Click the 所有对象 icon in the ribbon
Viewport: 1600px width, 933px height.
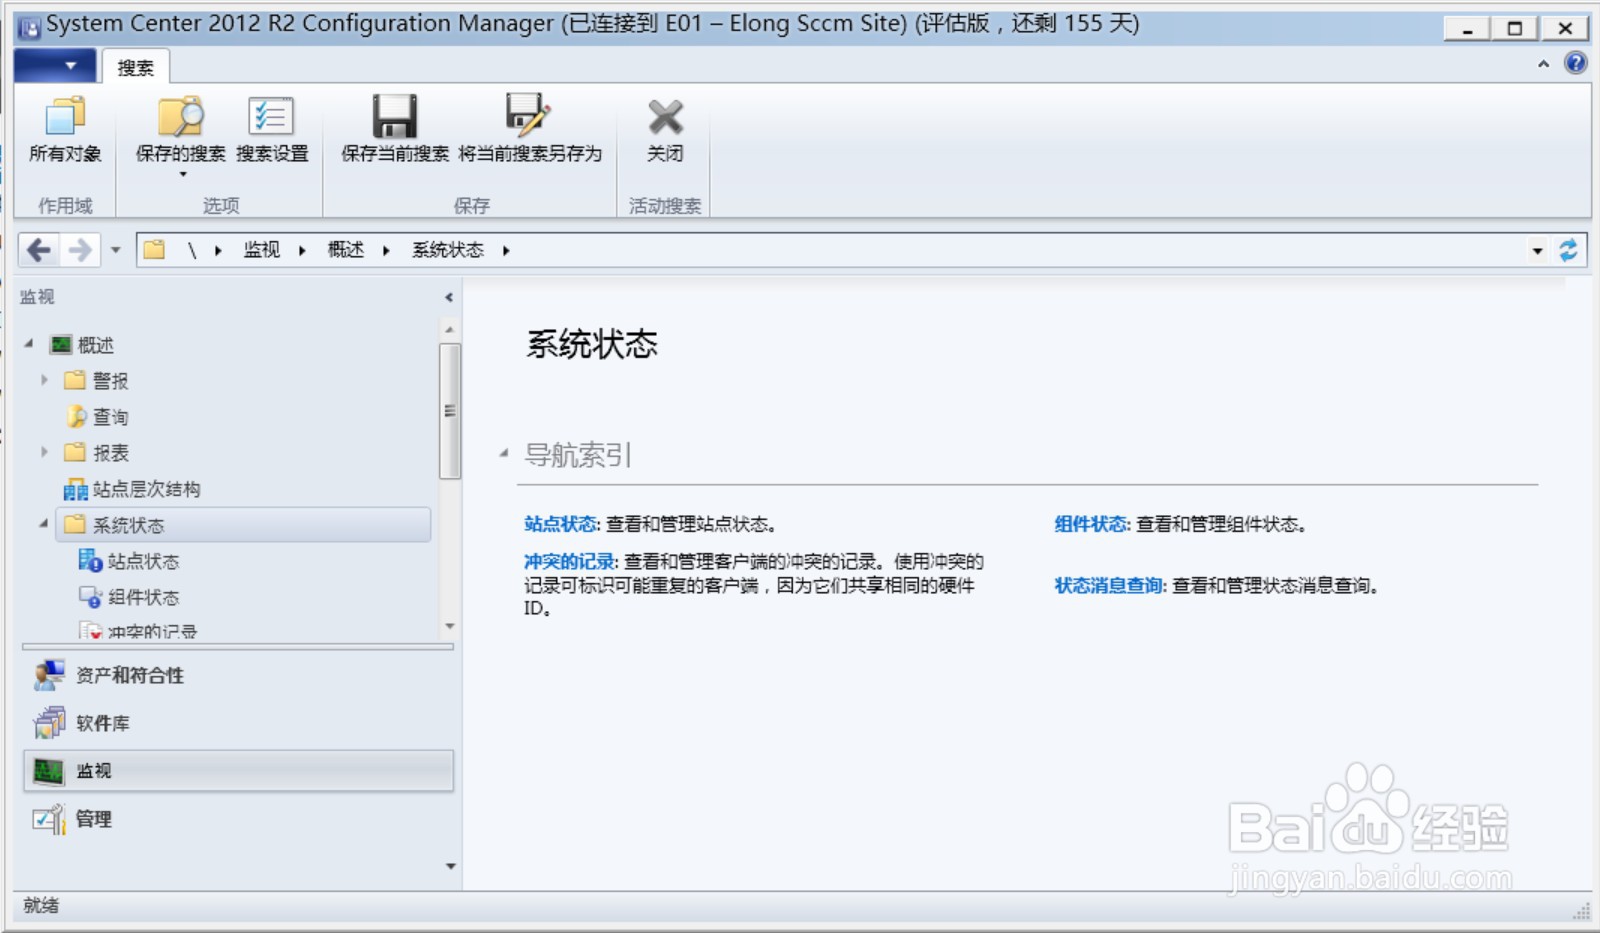click(64, 122)
